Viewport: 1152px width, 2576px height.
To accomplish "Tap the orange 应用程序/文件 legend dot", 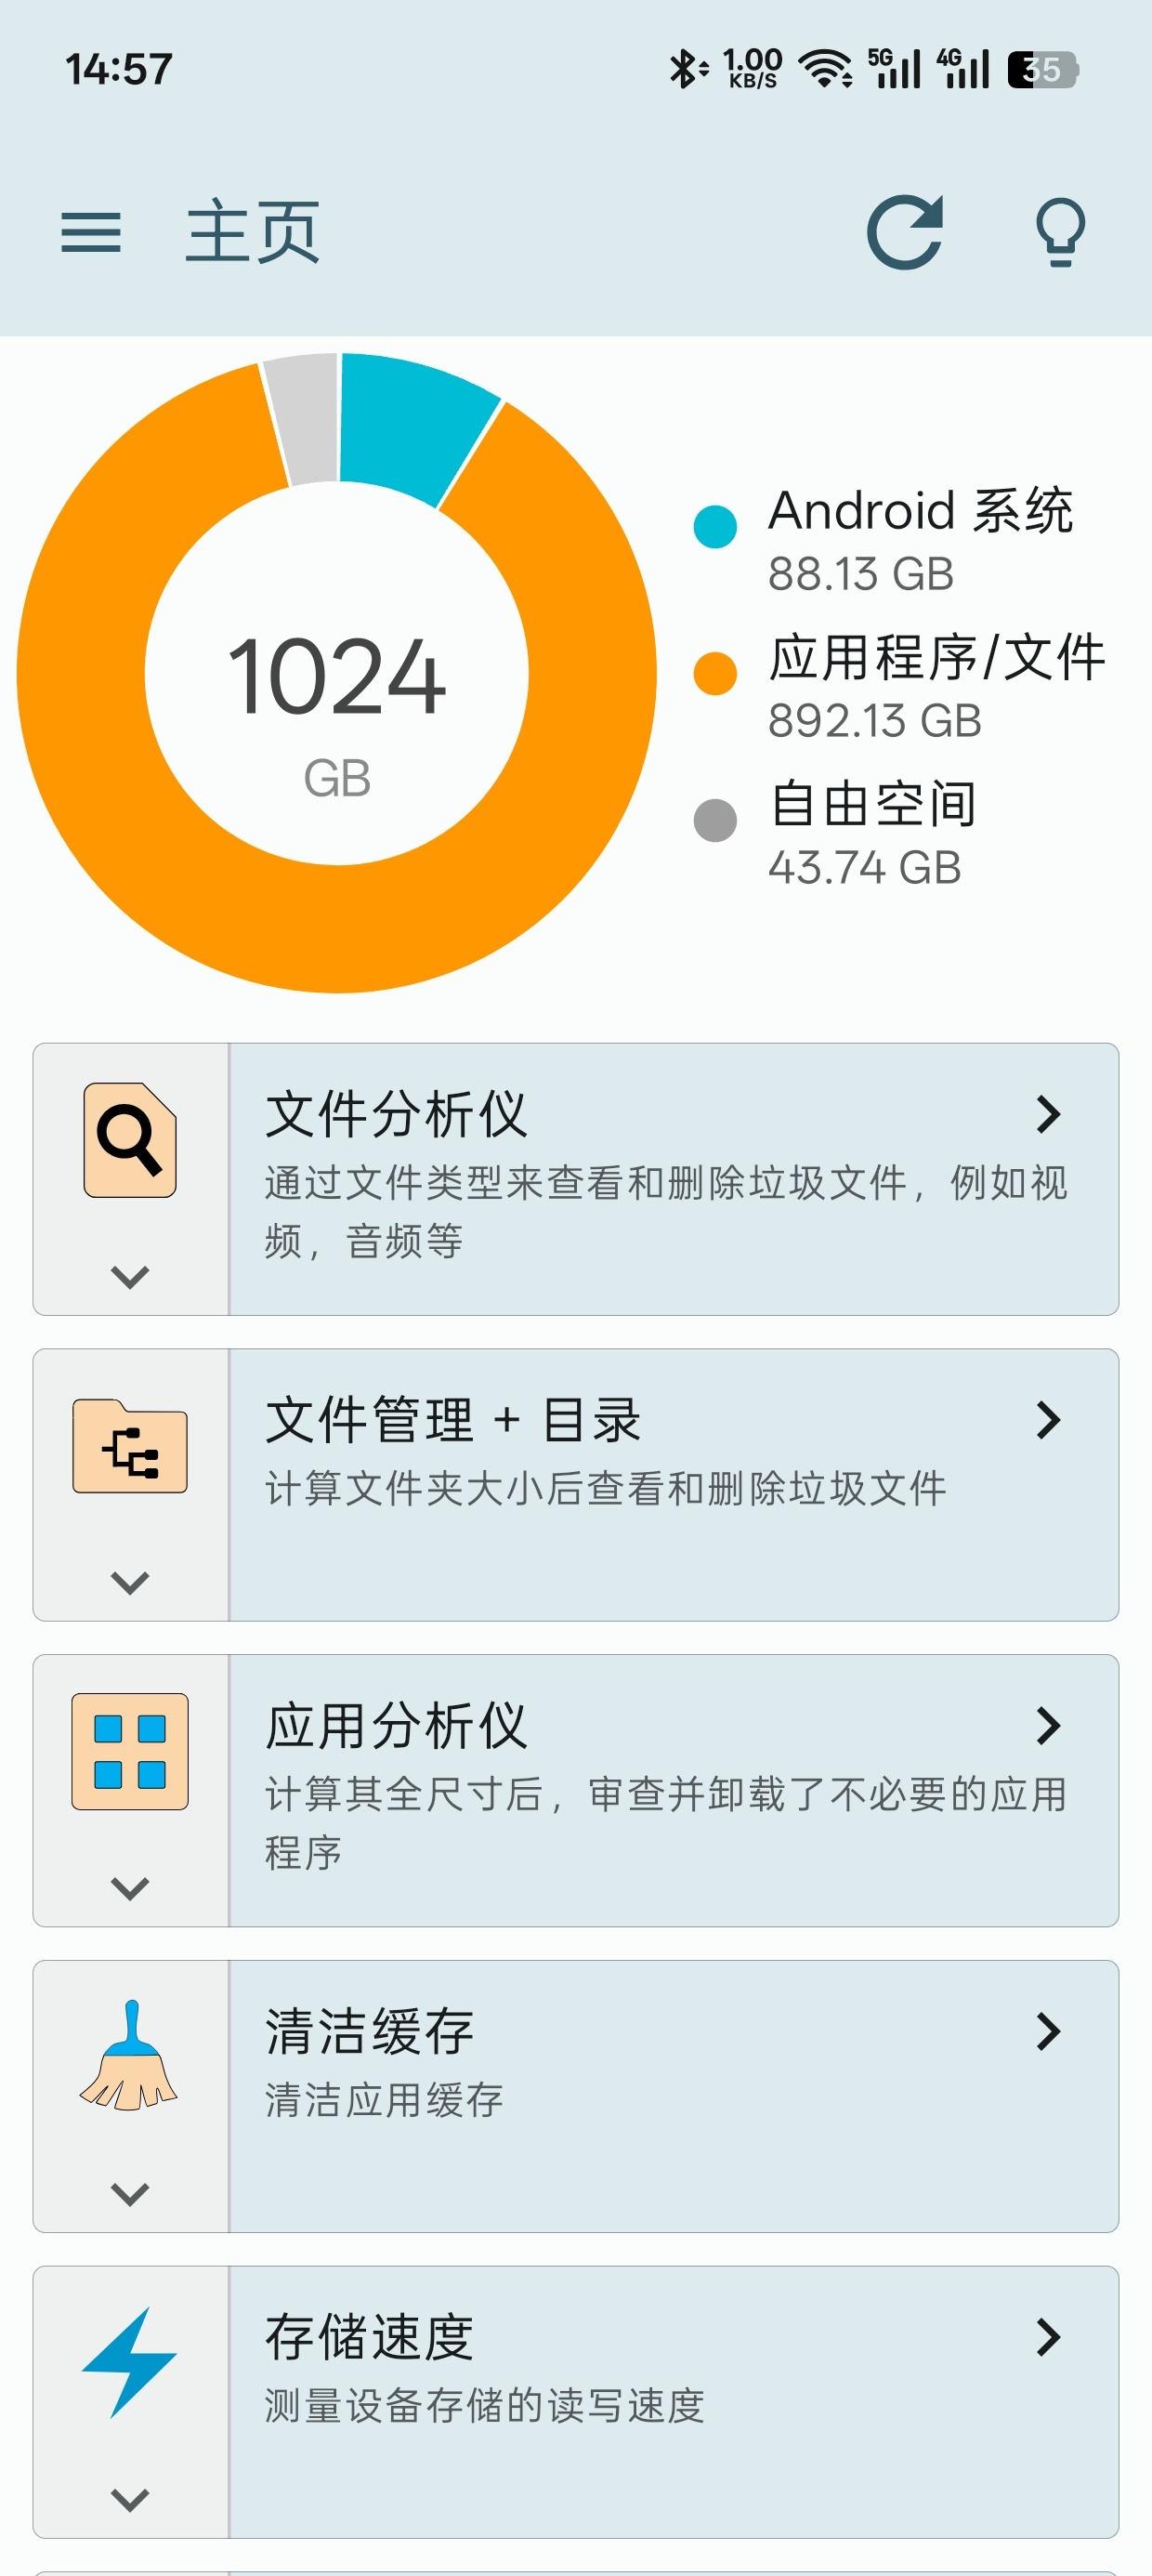I will click(x=715, y=673).
